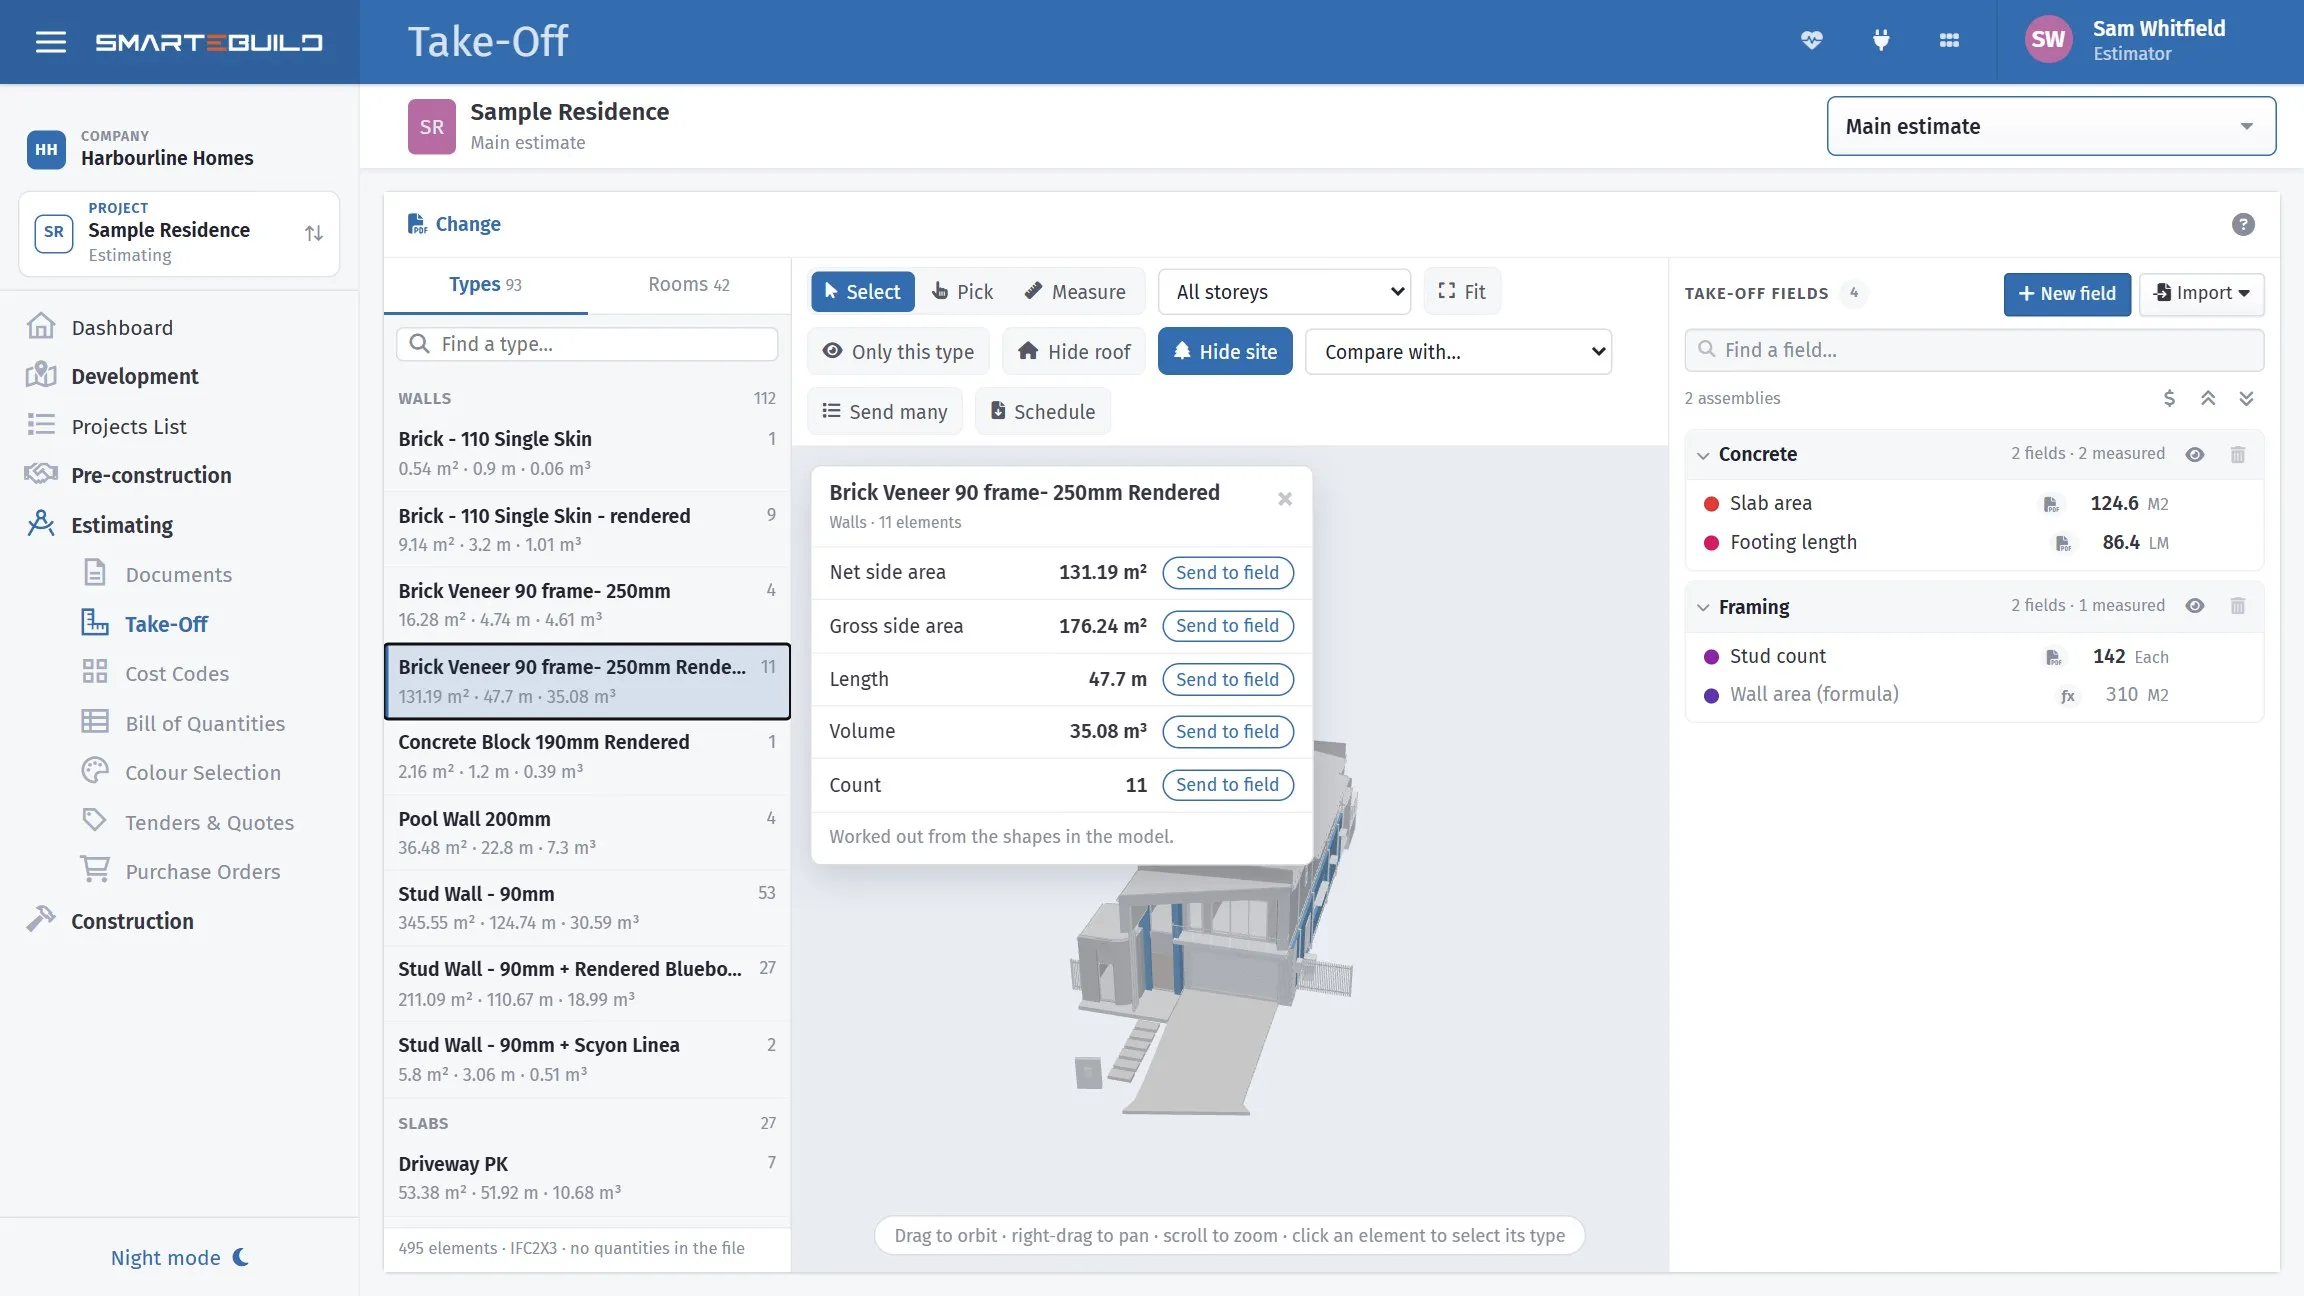This screenshot has height=1296, width=2304.
Task: Open the All storeys dropdown
Action: click(1284, 292)
